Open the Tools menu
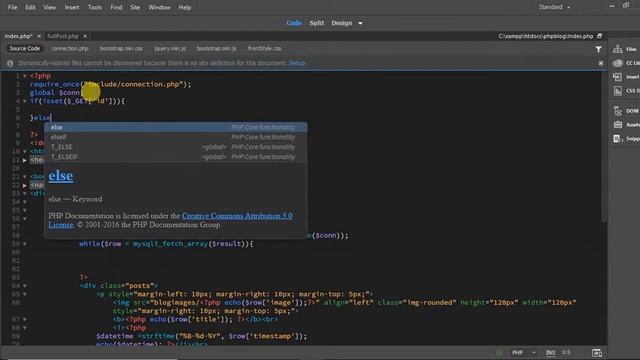Viewport: 640px width, 360px height. (x=95, y=7)
